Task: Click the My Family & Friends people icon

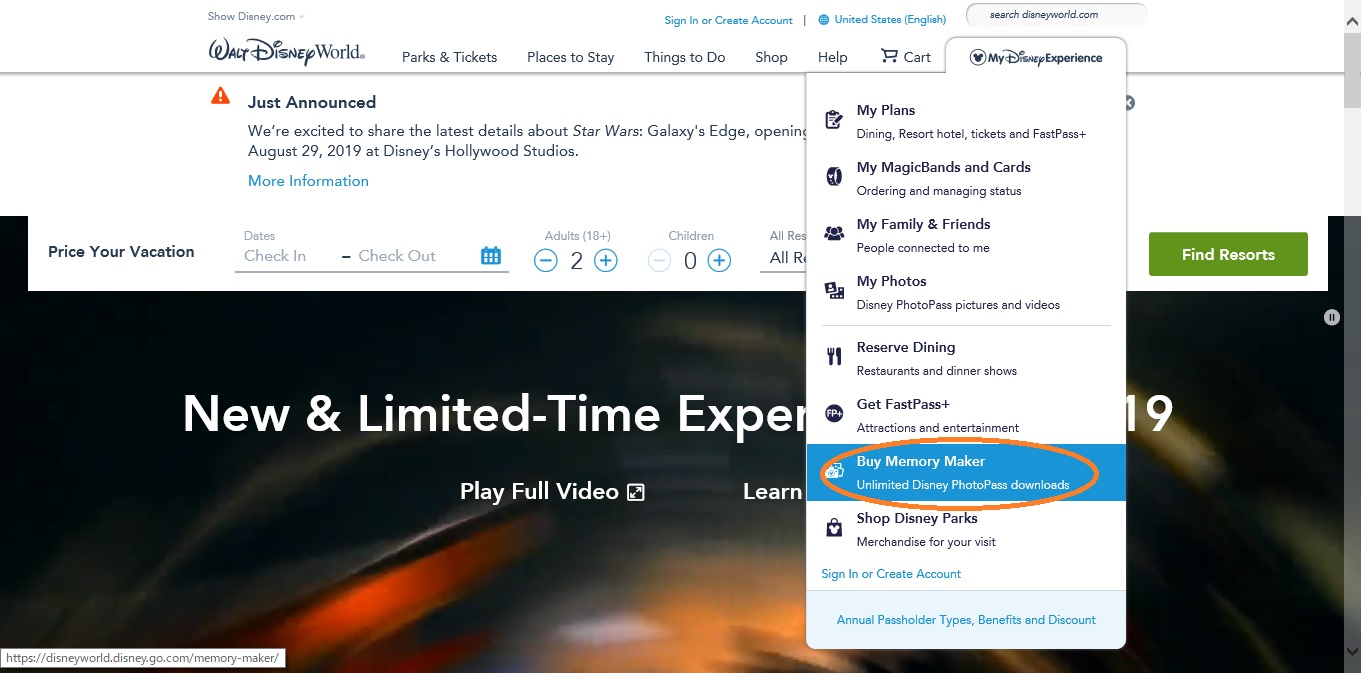Action: click(x=833, y=233)
